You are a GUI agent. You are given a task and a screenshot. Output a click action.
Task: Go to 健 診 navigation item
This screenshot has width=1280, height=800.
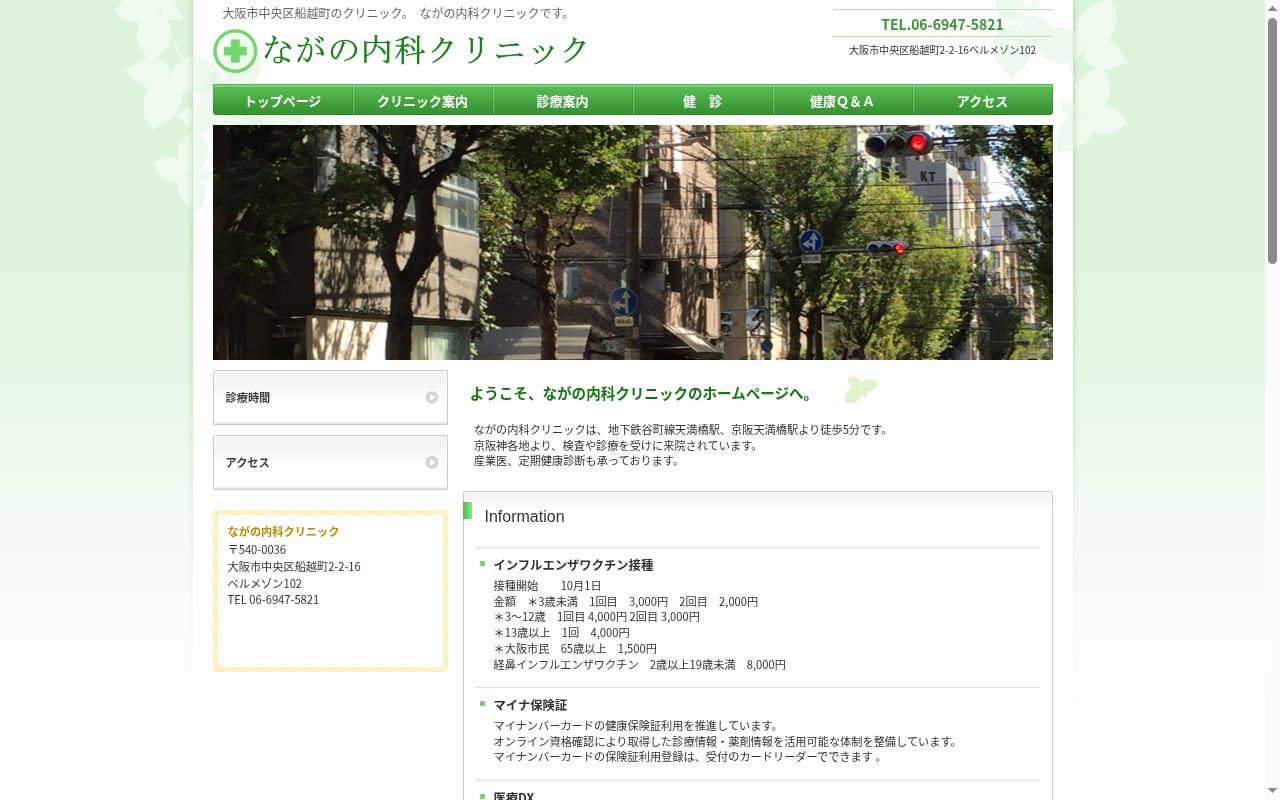703,100
